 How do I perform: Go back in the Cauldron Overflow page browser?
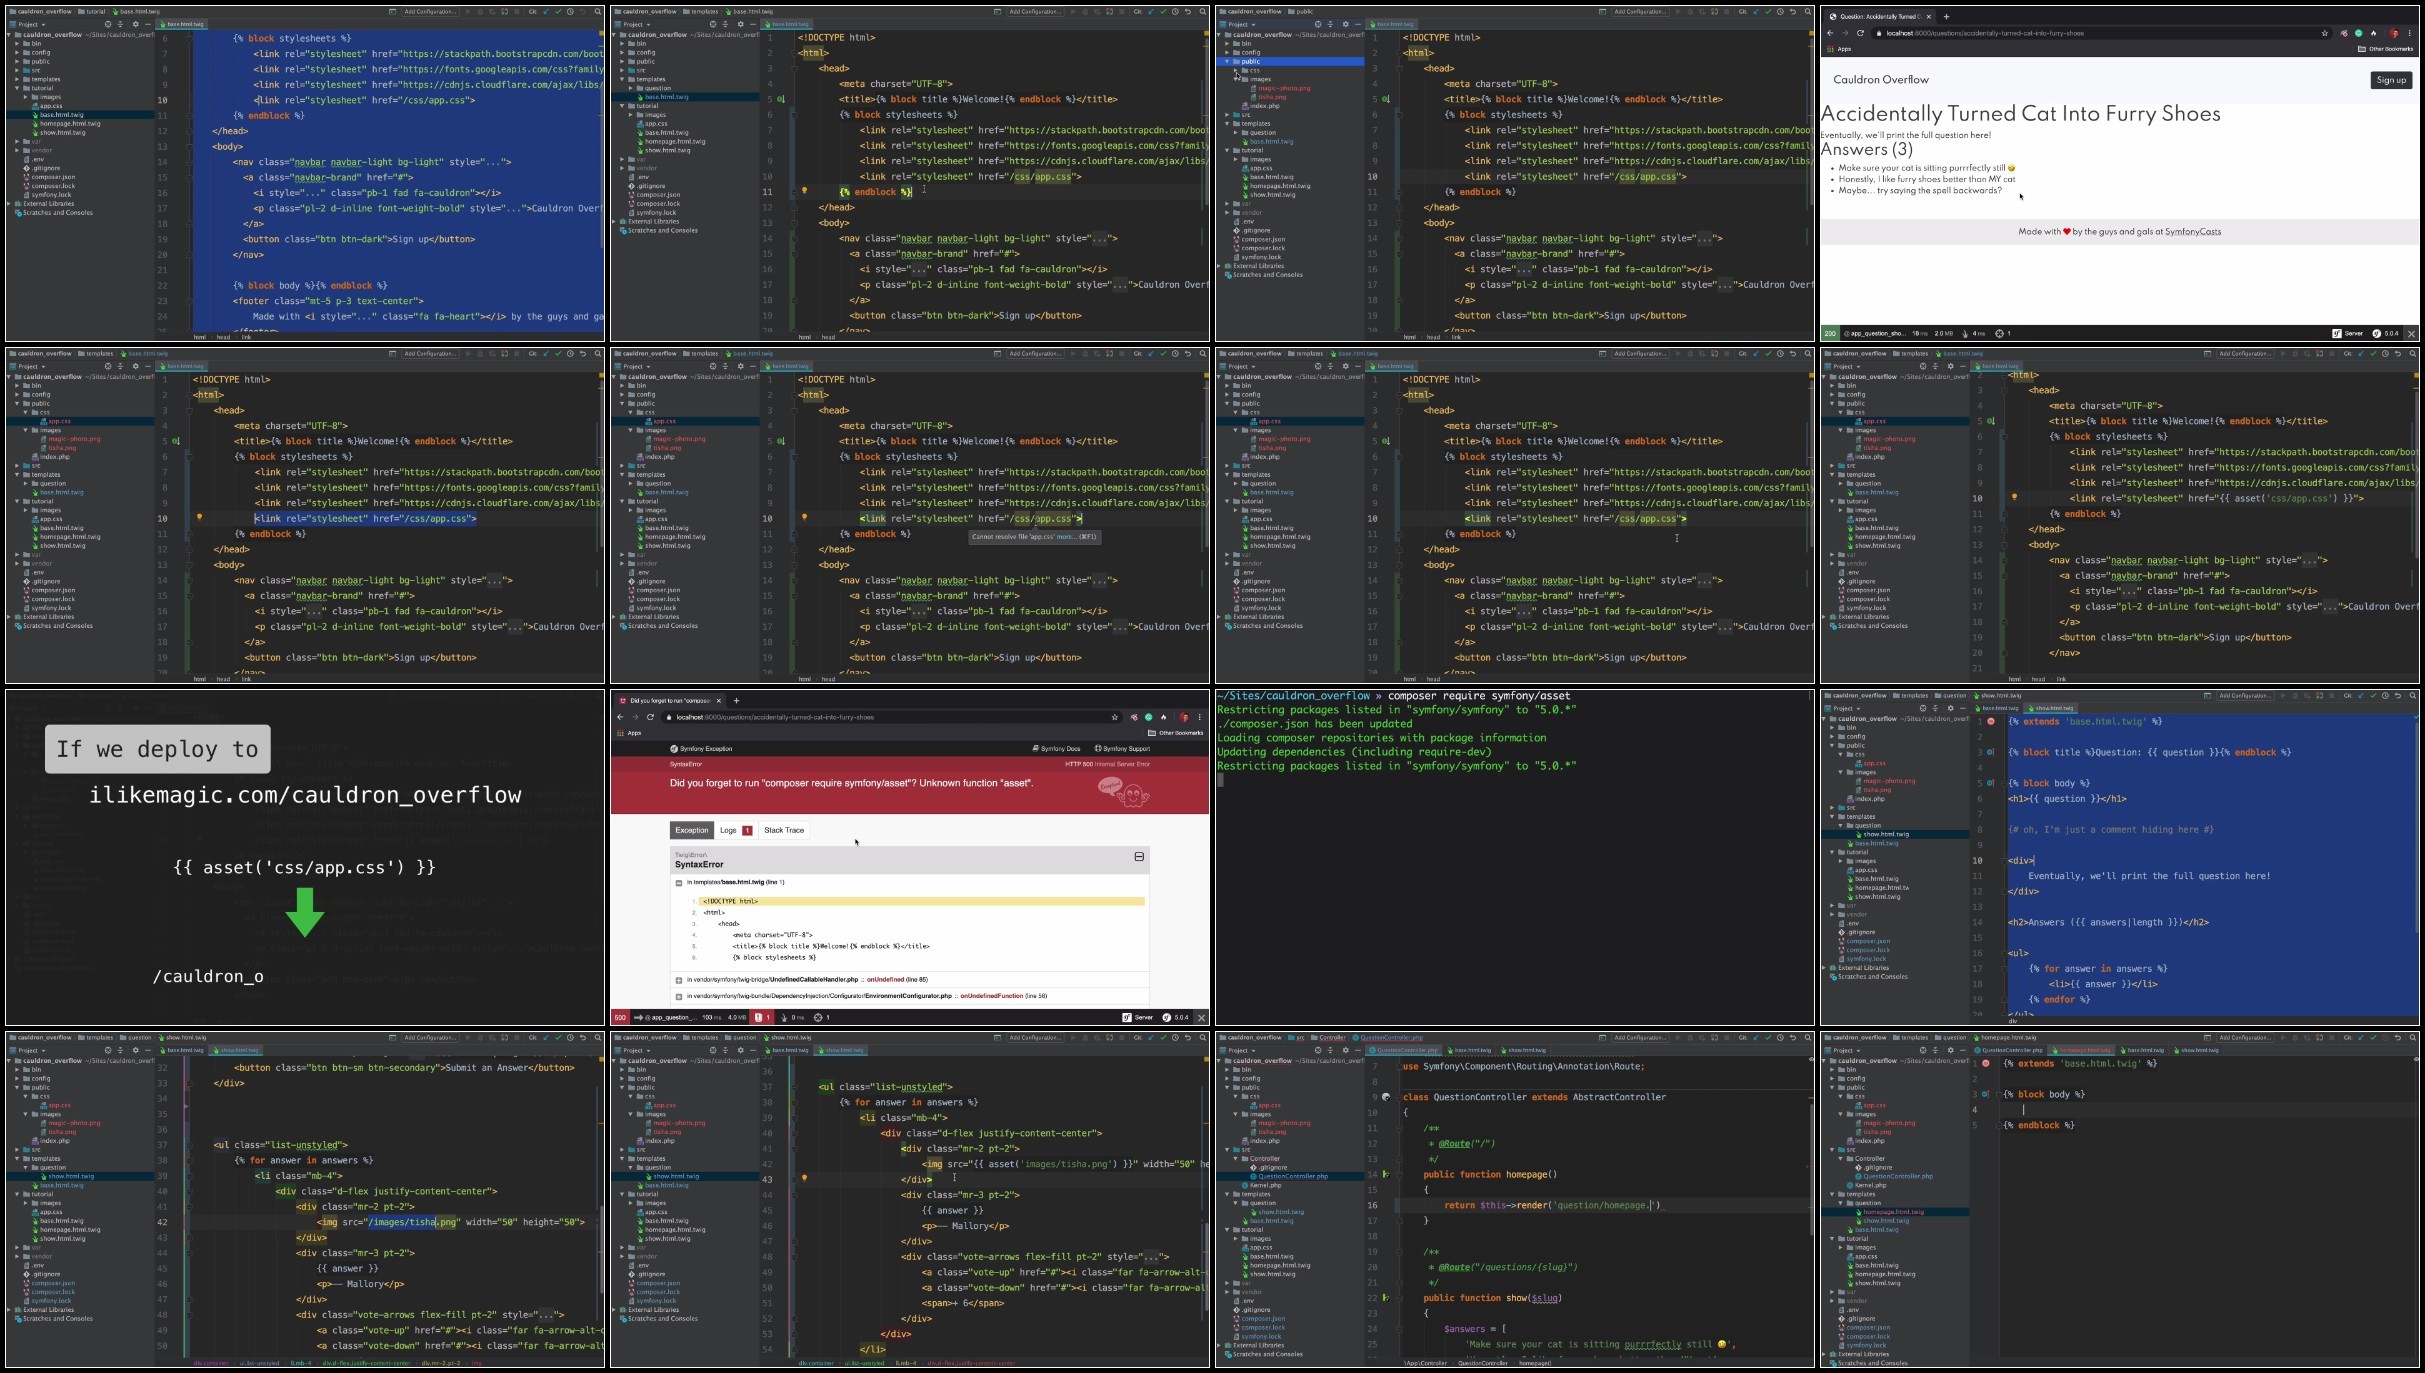[x=1830, y=33]
